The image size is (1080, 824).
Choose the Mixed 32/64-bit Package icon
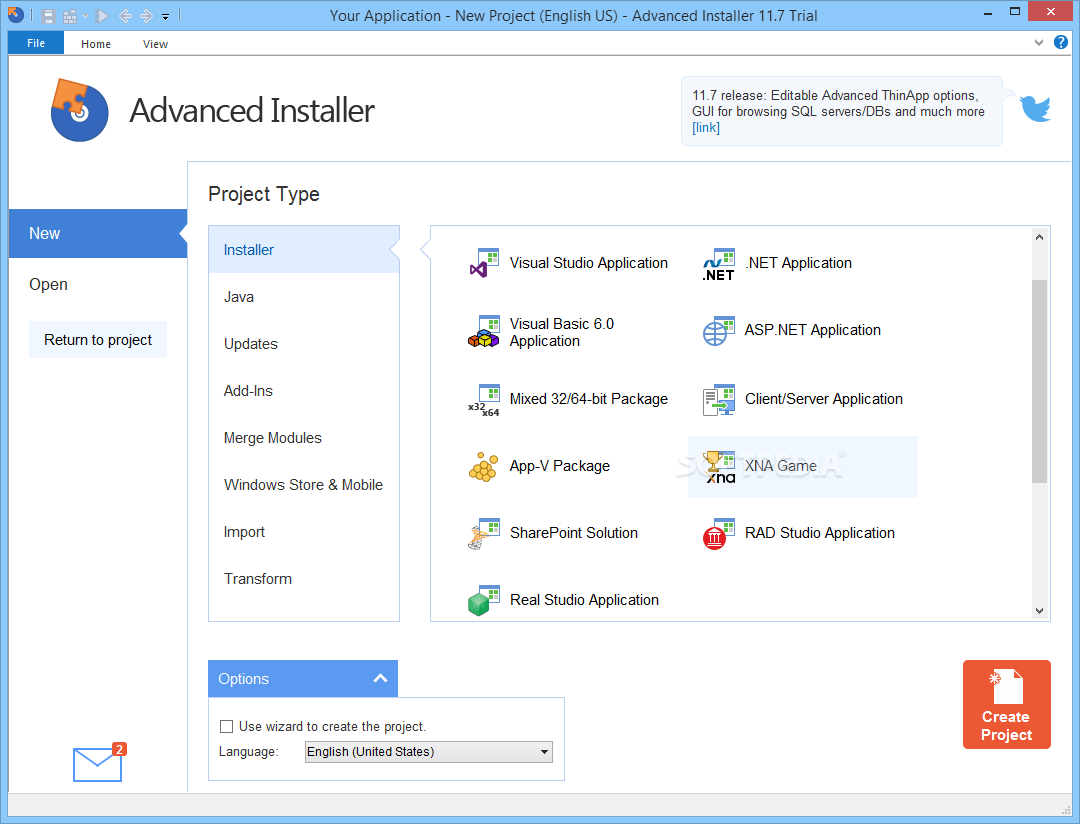click(x=484, y=400)
